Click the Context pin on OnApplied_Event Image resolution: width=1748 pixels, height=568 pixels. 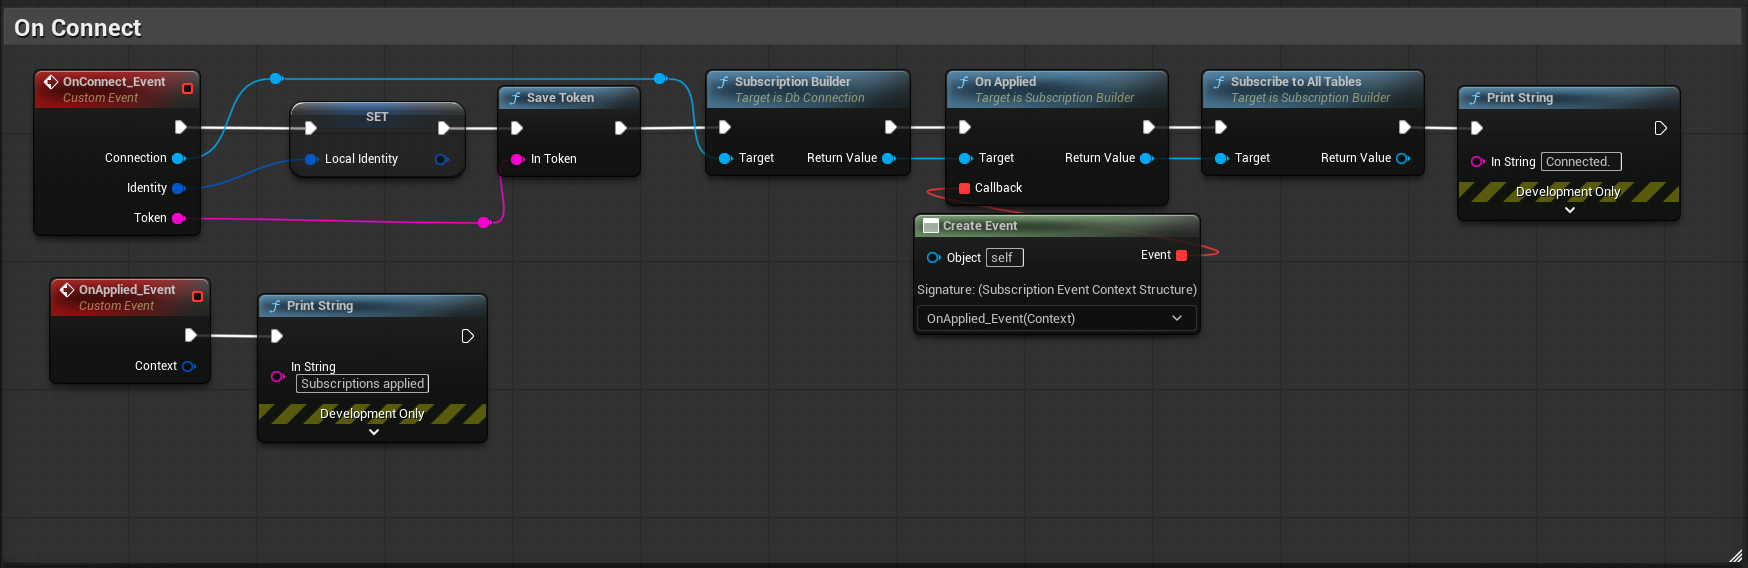(x=188, y=366)
